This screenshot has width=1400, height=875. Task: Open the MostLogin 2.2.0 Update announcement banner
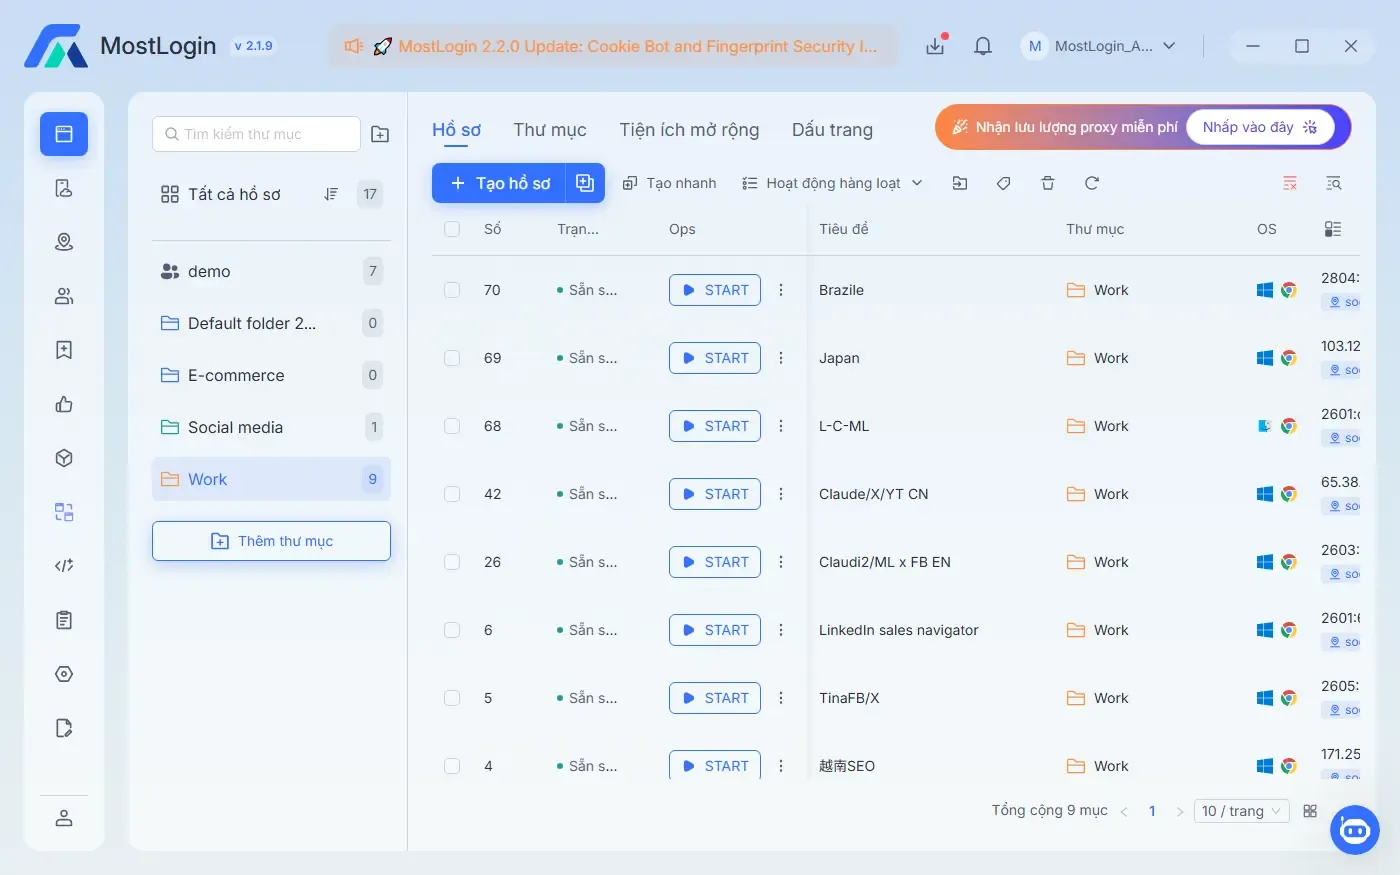pyautogui.click(x=613, y=46)
